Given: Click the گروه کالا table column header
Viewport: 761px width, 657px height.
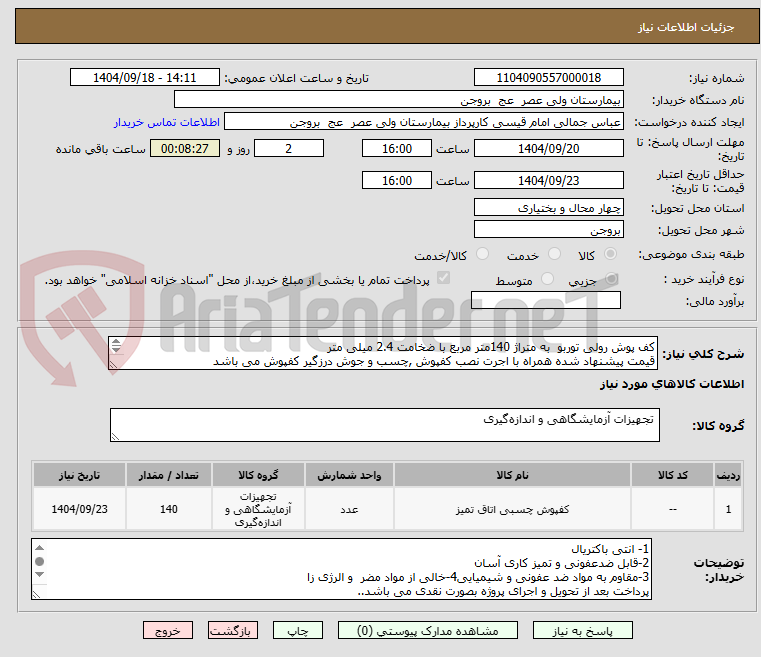Looking at the screenshot, I should point(258,475).
